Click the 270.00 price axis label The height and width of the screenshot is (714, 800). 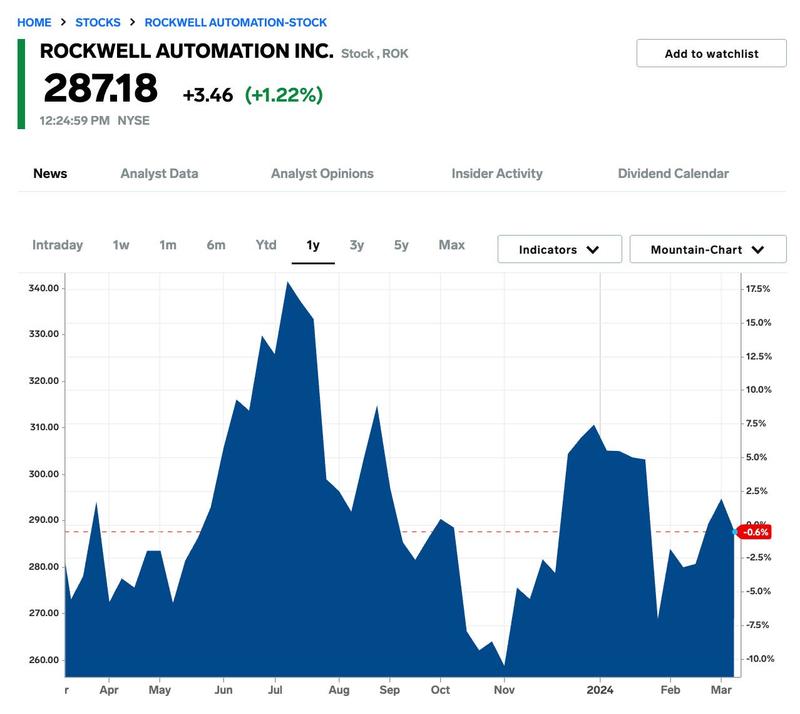click(43, 613)
